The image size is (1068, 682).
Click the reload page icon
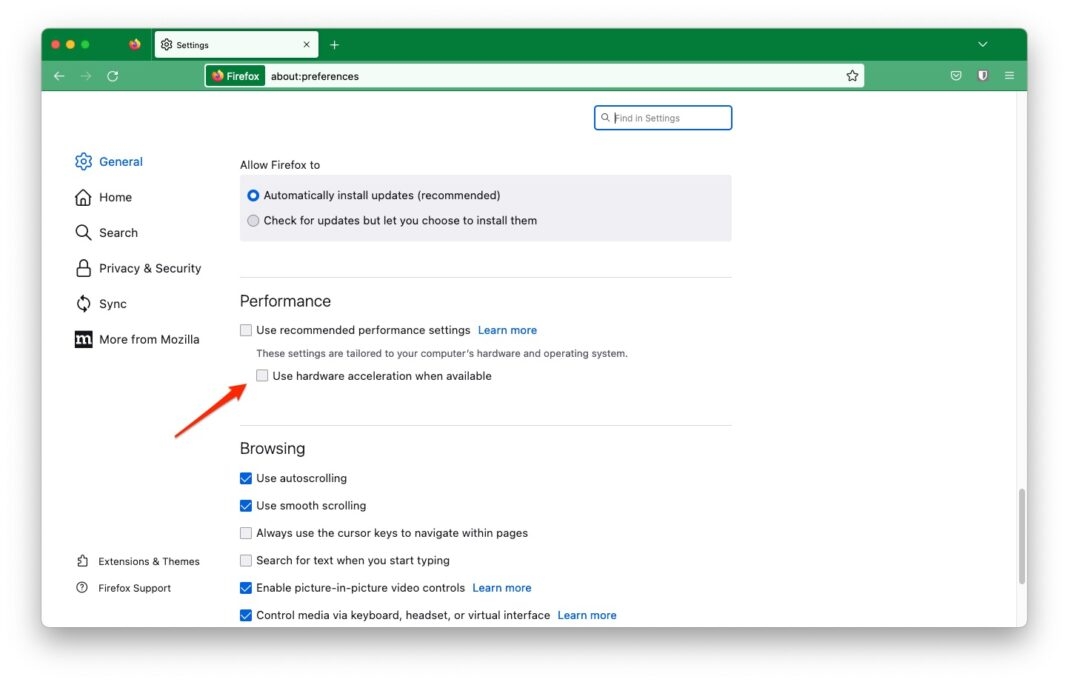(x=112, y=76)
